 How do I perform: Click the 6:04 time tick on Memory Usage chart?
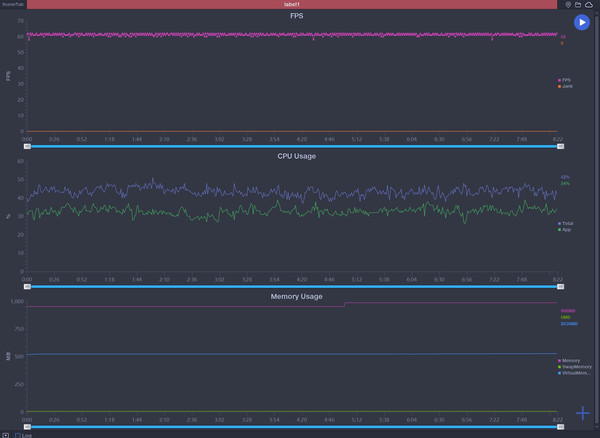412,420
